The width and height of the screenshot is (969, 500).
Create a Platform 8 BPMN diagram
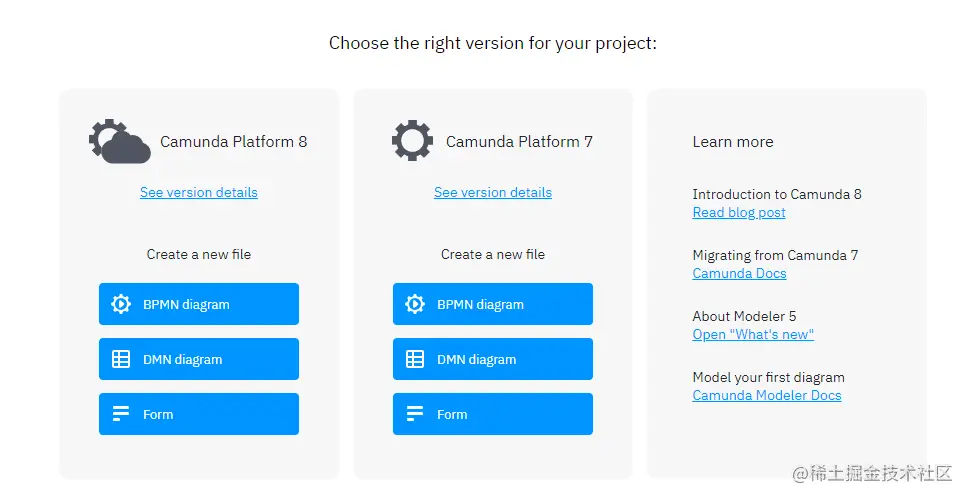pyautogui.click(x=199, y=304)
